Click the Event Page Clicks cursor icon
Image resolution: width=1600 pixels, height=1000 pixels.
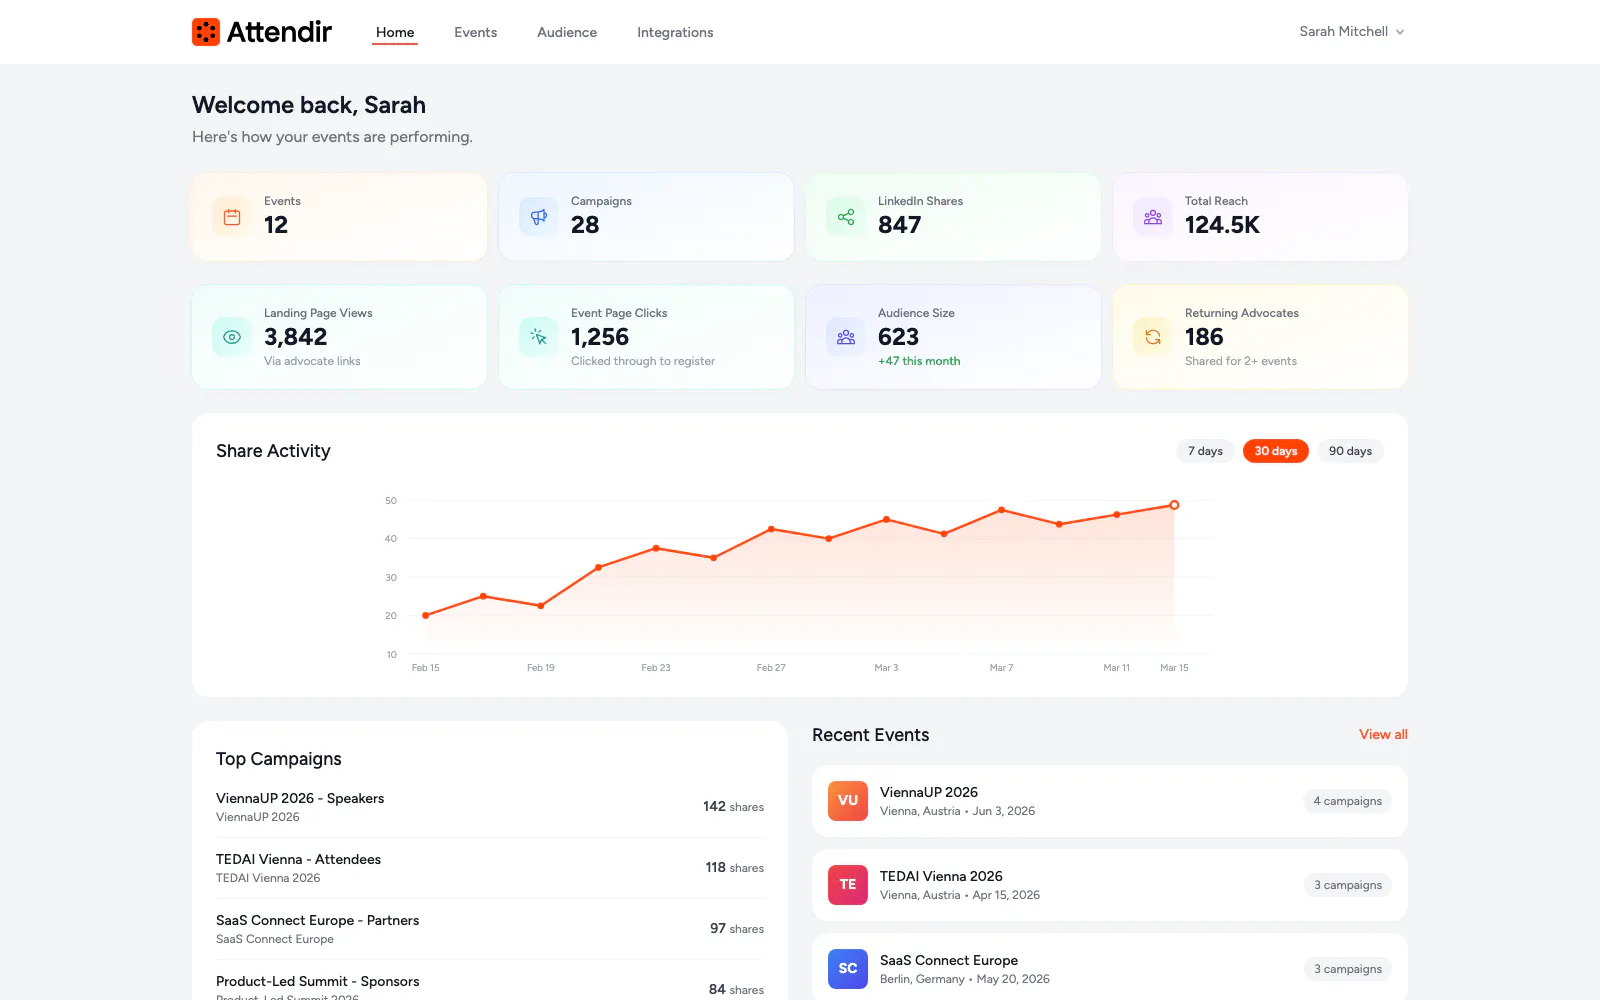point(539,337)
